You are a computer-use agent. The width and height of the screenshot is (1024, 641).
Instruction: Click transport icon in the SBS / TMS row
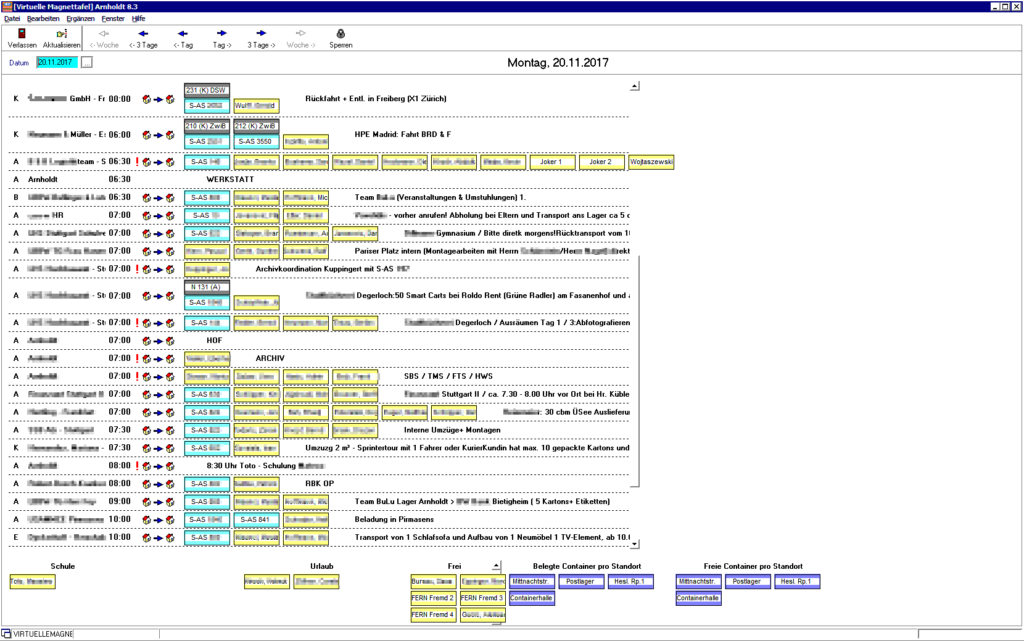(158, 377)
